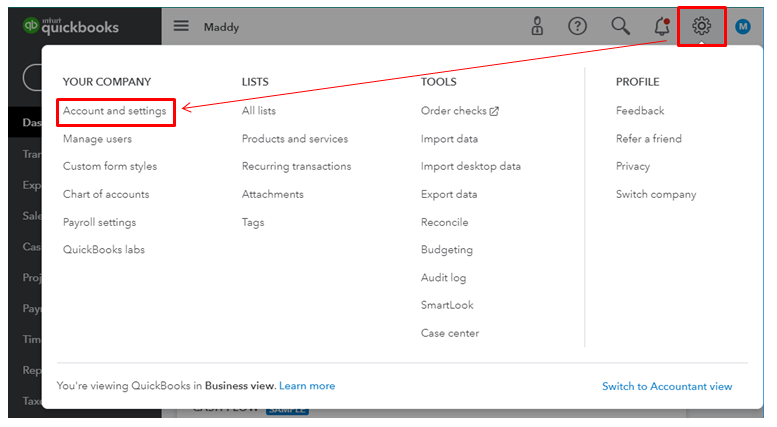The width and height of the screenshot is (777, 427).
Task: Open Products and services
Action: 295,139
